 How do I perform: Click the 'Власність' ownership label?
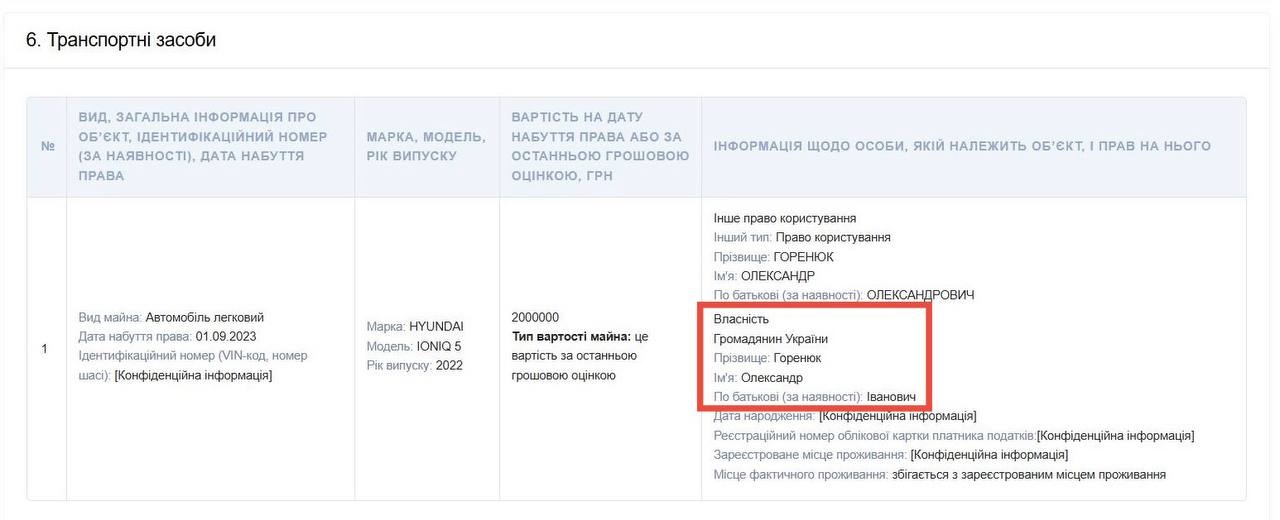point(741,319)
